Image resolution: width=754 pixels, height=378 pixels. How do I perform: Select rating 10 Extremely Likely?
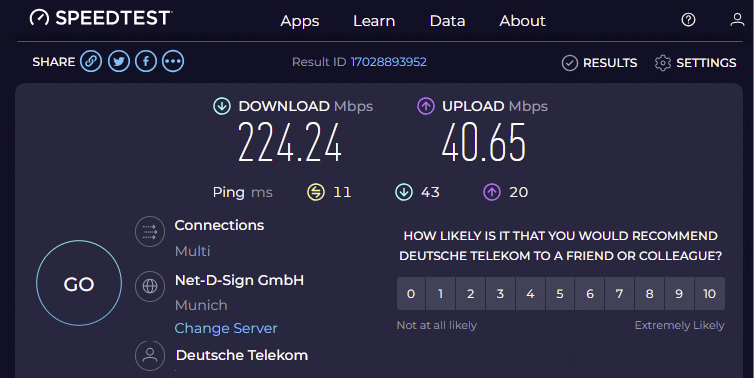pos(709,293)
